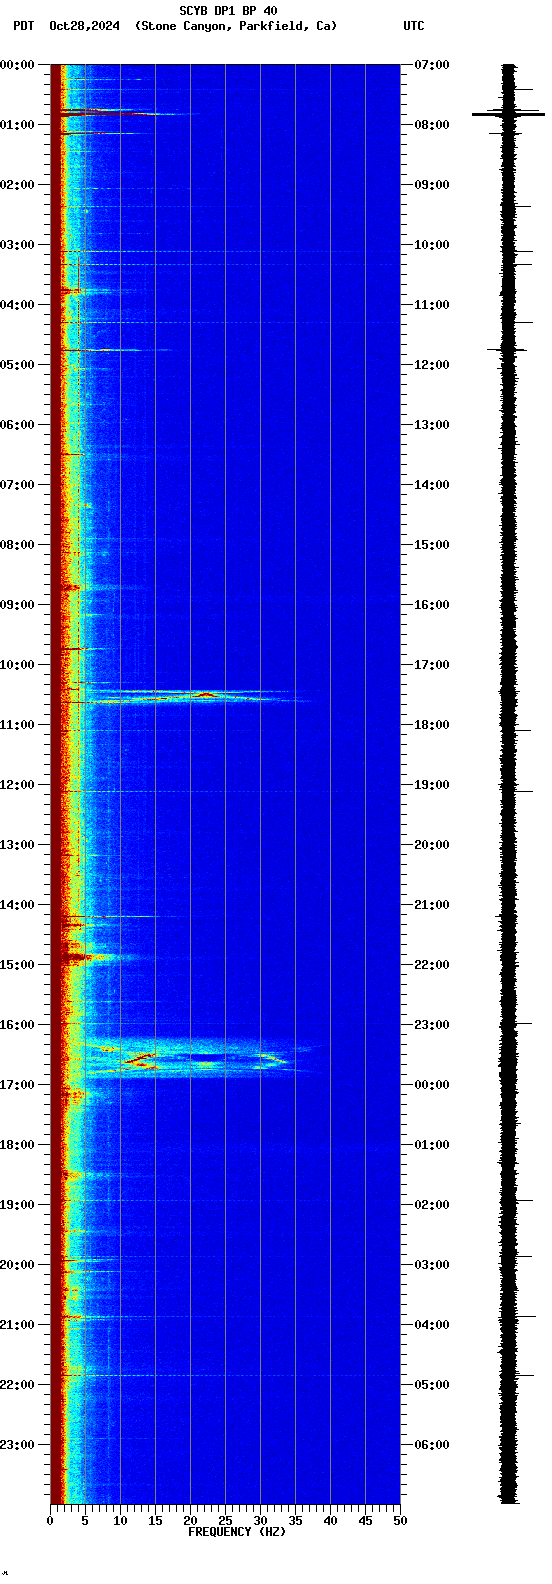Click the "FREQUENCY (HZ)" axis label
Viewport: 552px width, 1584px height.
click(237, 1531)
